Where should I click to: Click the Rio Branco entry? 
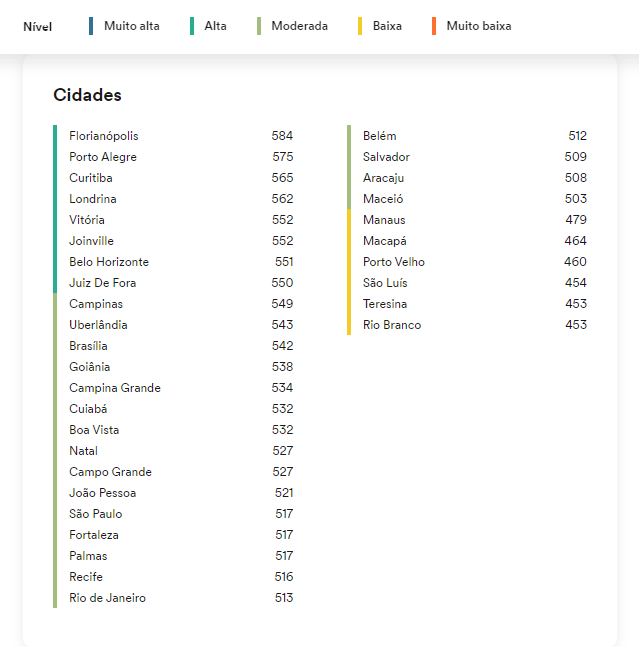click(x=392, y=325)
